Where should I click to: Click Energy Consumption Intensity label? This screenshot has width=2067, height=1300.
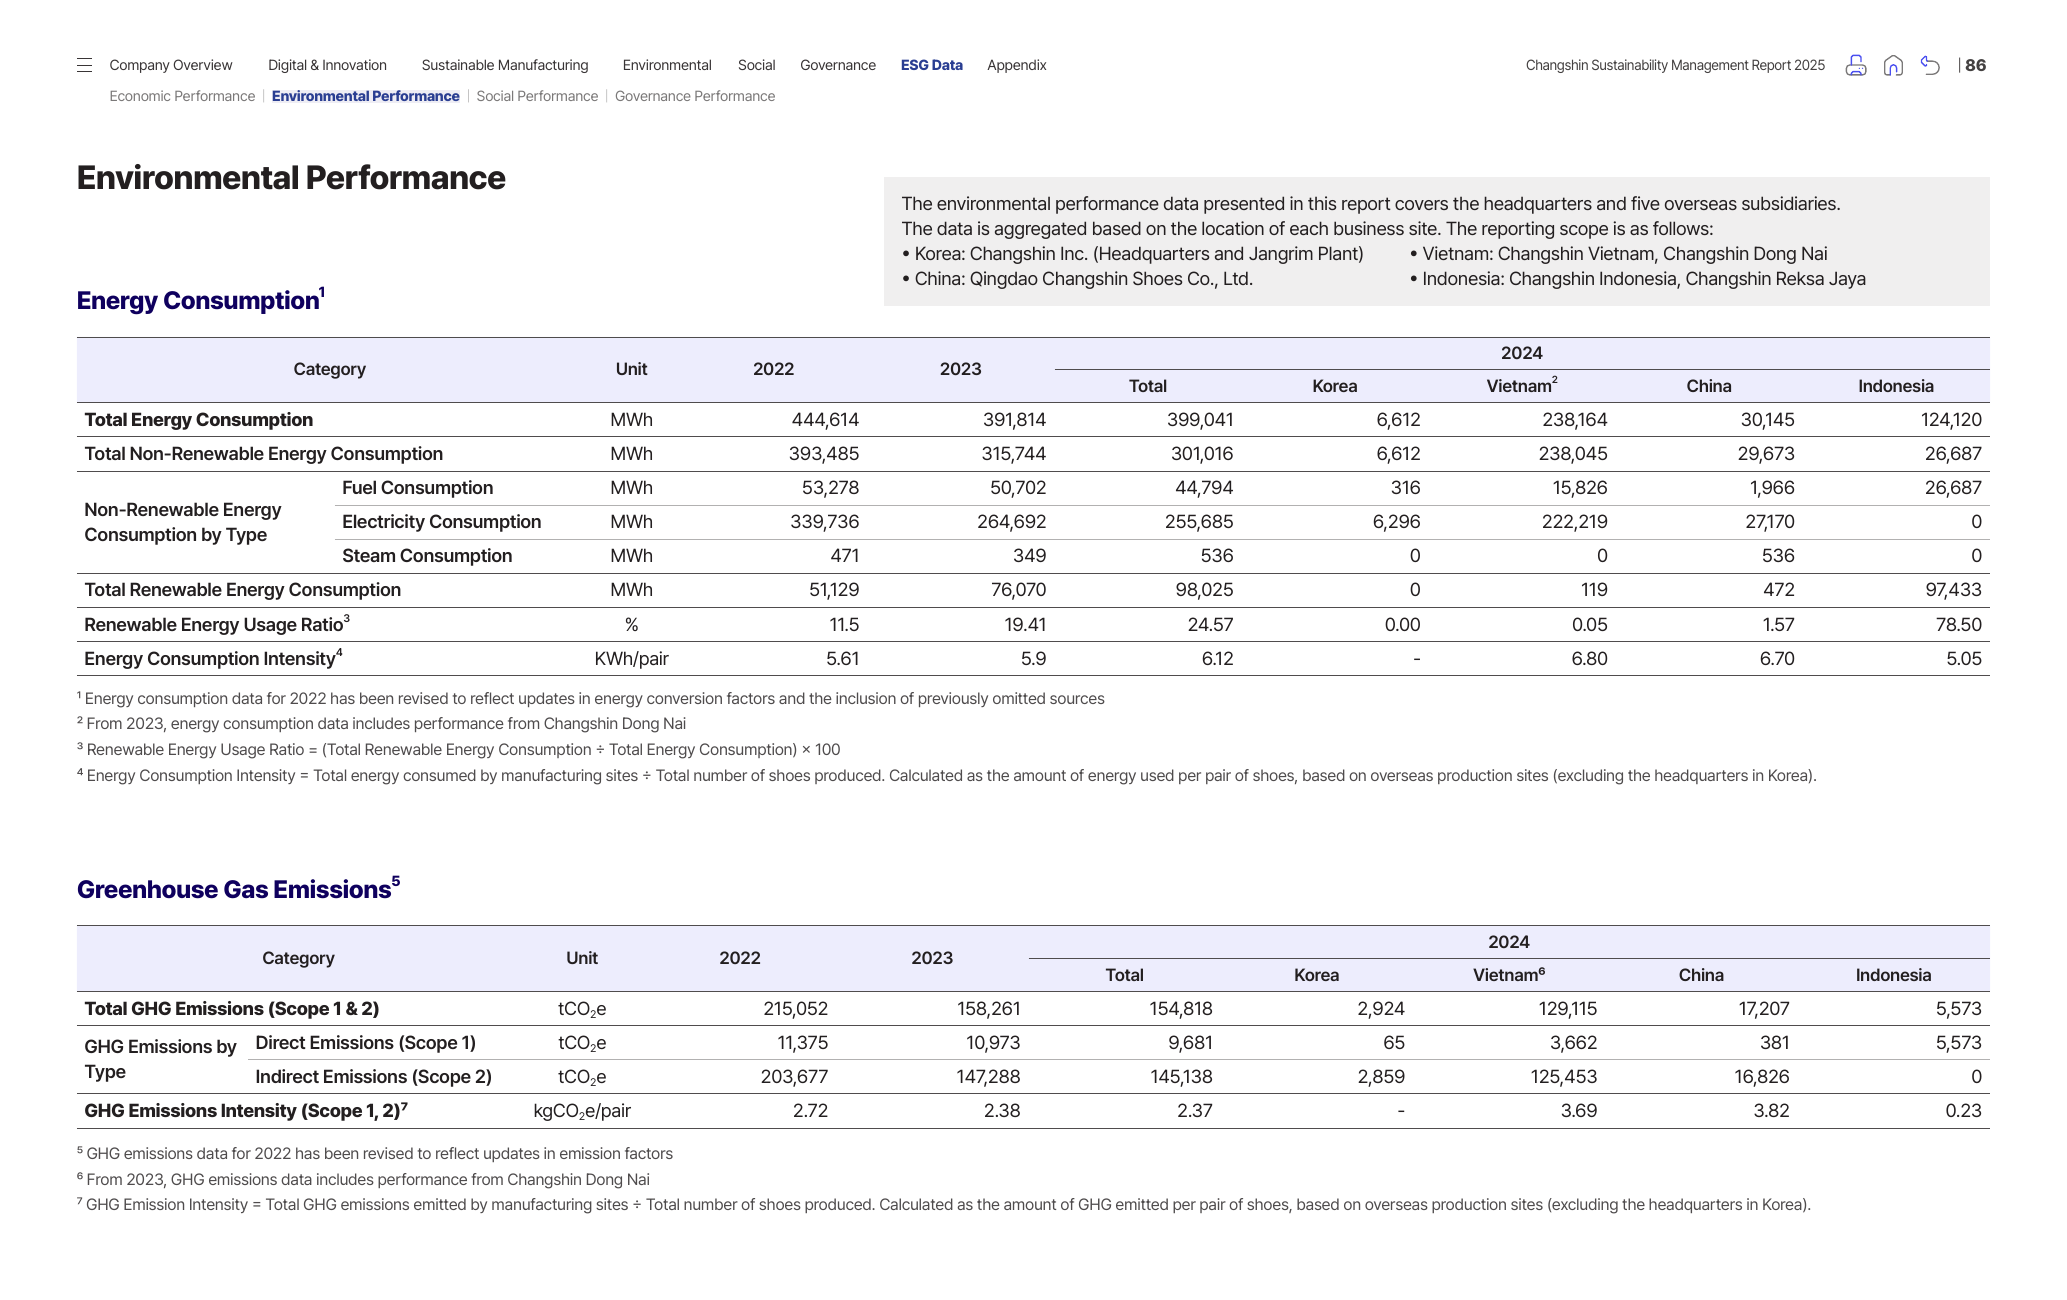pos(213,658)
